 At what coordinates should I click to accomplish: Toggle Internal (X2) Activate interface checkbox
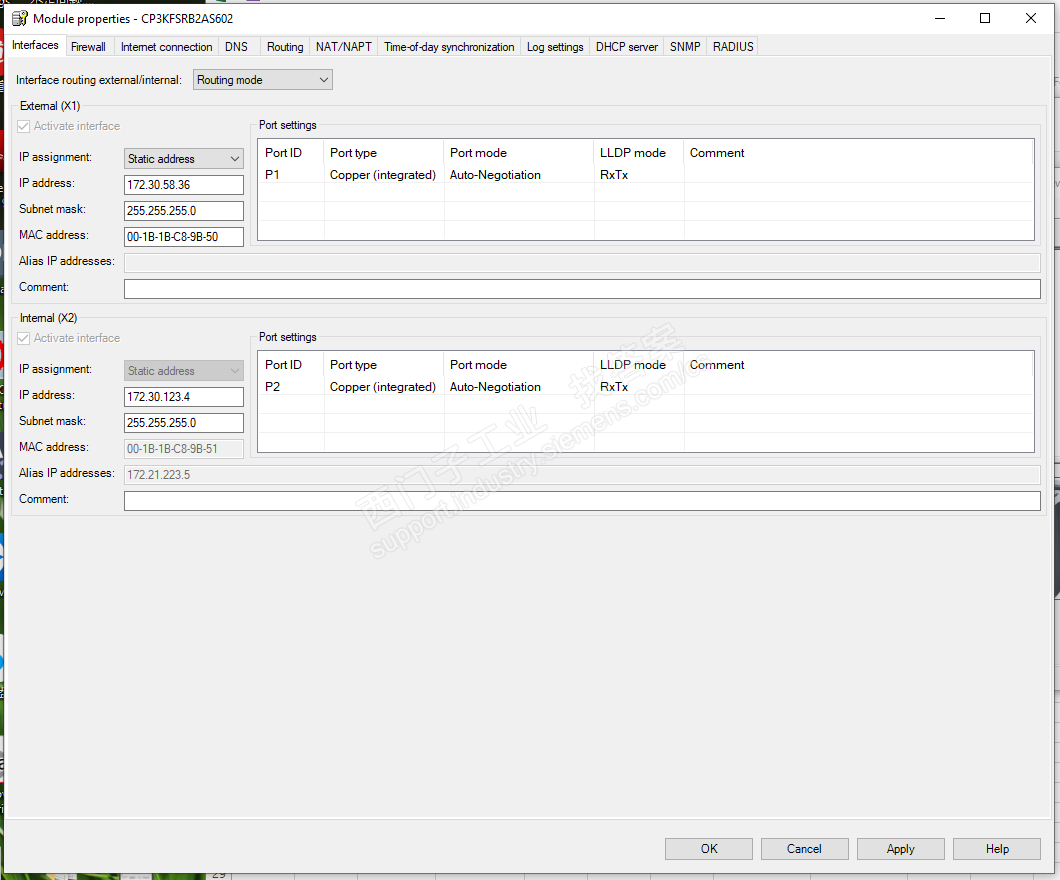click(x=24, y=339)
